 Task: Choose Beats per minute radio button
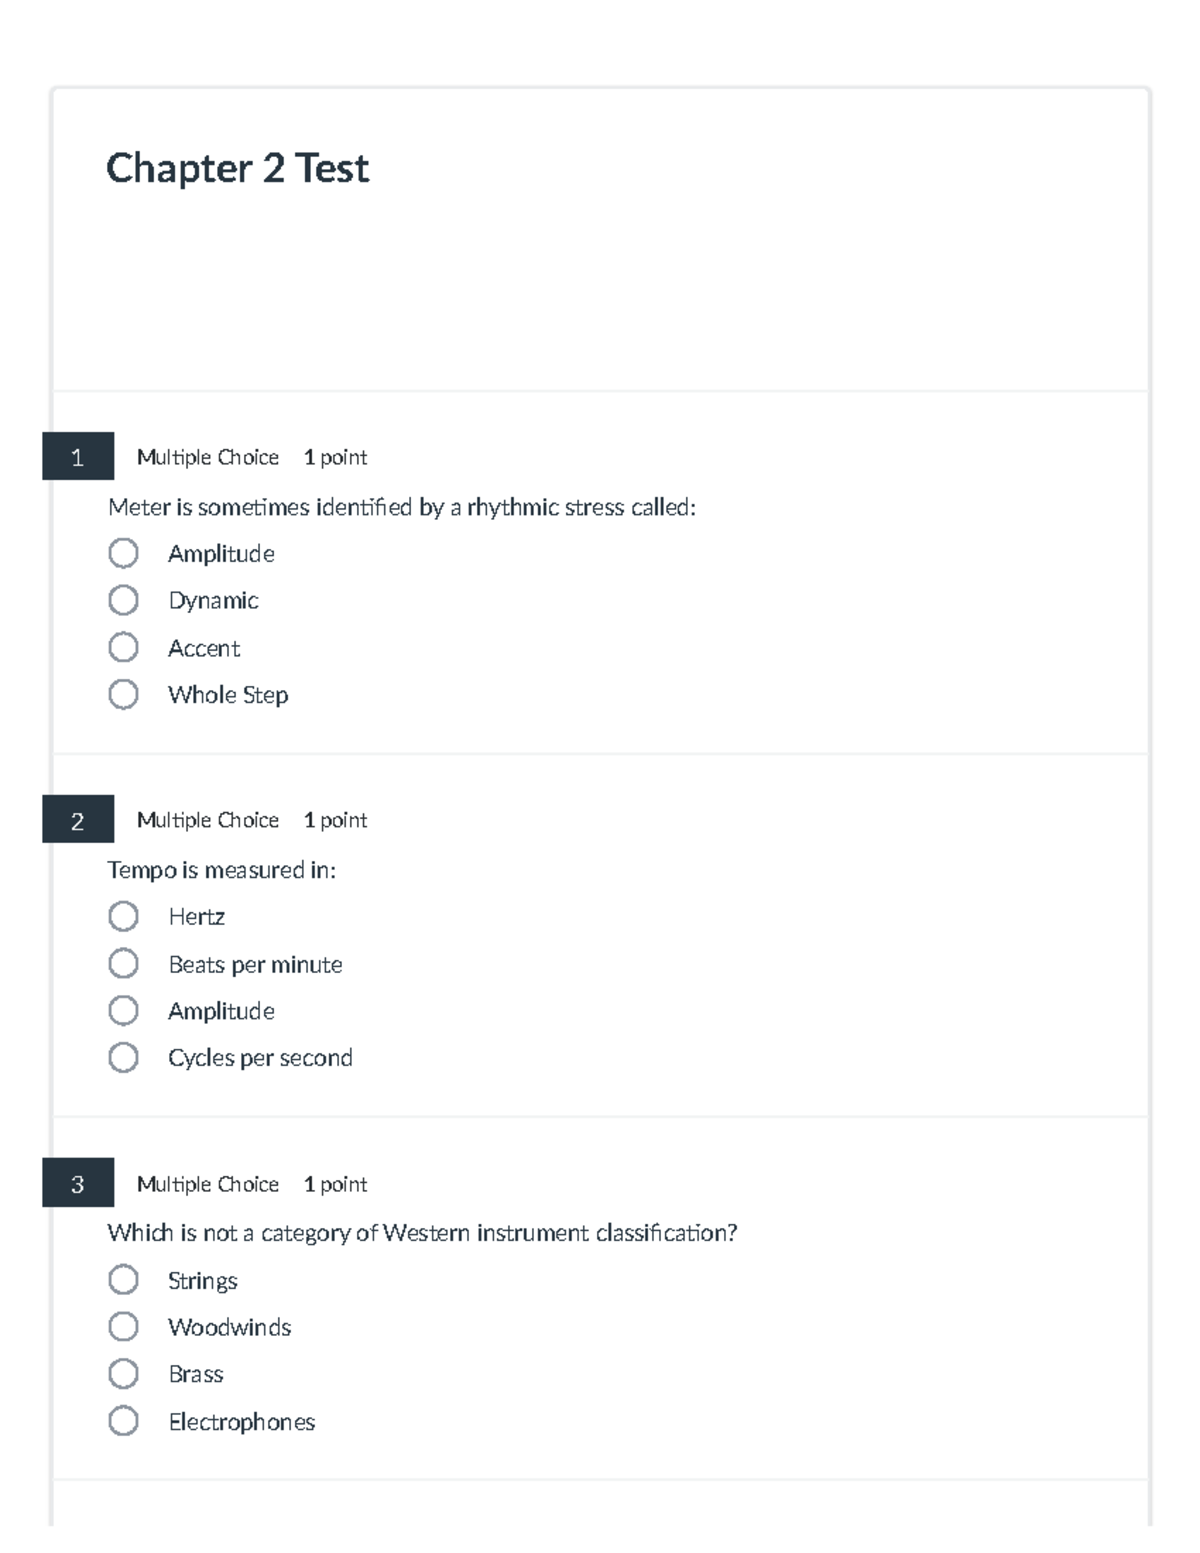coord(123,963)
